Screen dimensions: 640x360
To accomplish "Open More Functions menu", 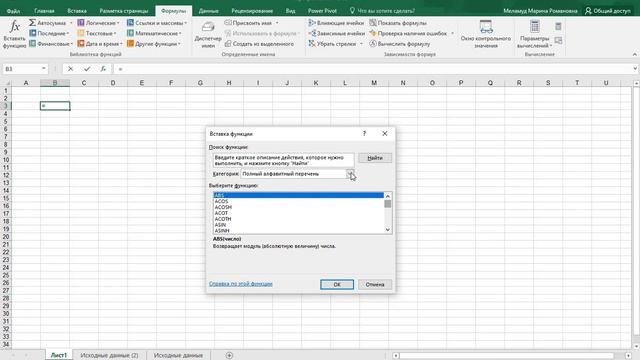I will click(x=153, y=44).
